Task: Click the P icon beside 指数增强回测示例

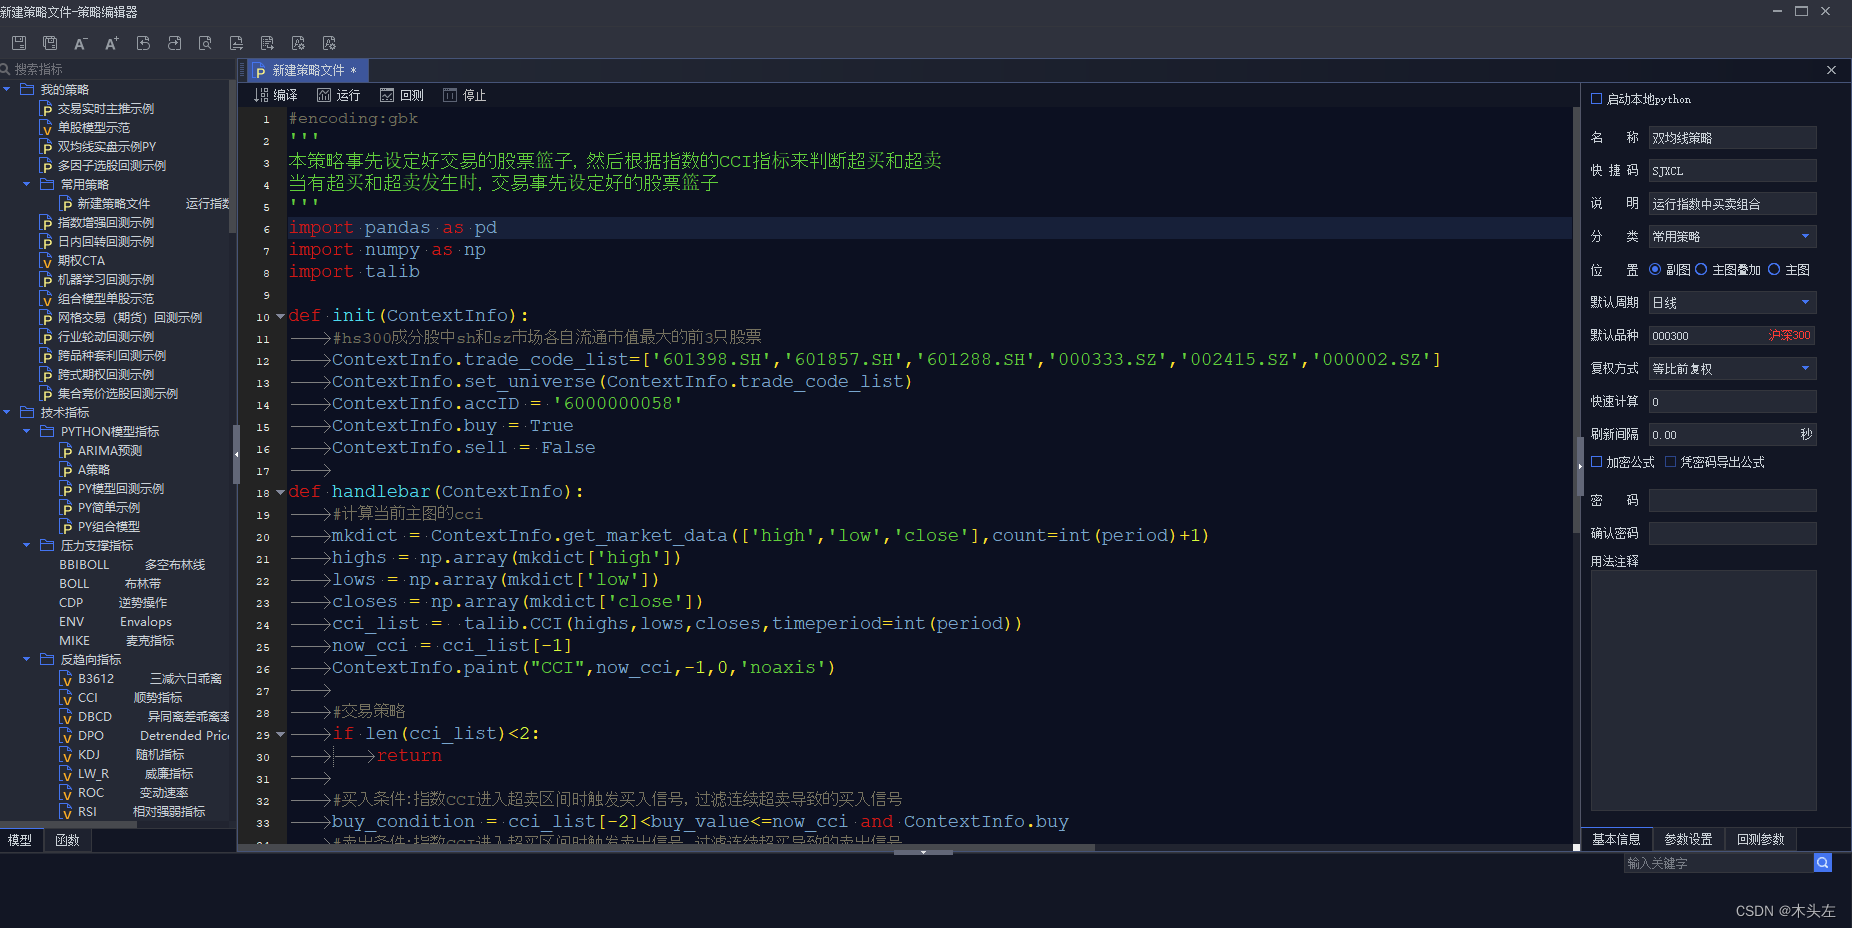Action: pyautogui.click(x=46, y=223)
